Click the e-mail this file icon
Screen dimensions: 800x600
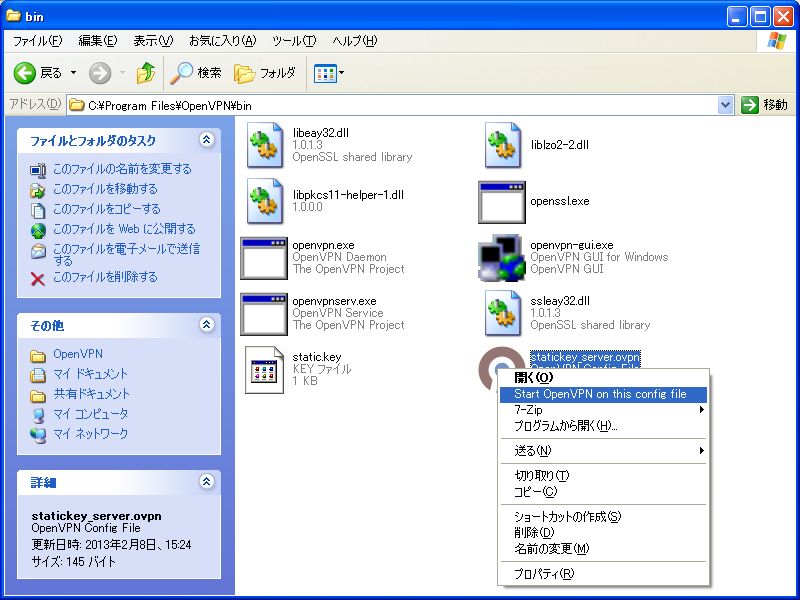(38, 251)
